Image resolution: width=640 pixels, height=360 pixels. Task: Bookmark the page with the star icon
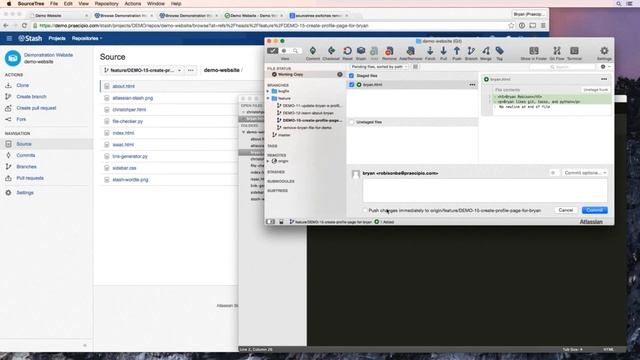point(511,25)
